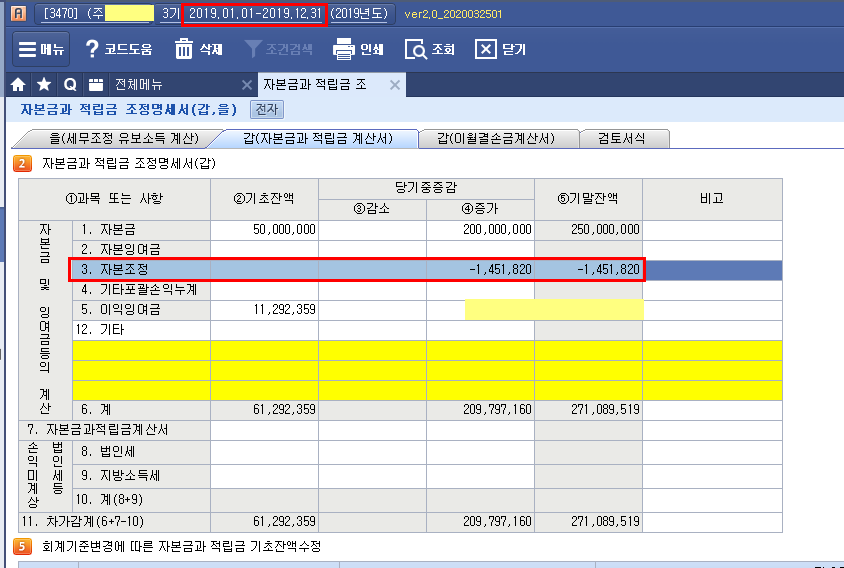Select the 12. 기타 row label
This screenshot has width=844, height=568.
141,329
